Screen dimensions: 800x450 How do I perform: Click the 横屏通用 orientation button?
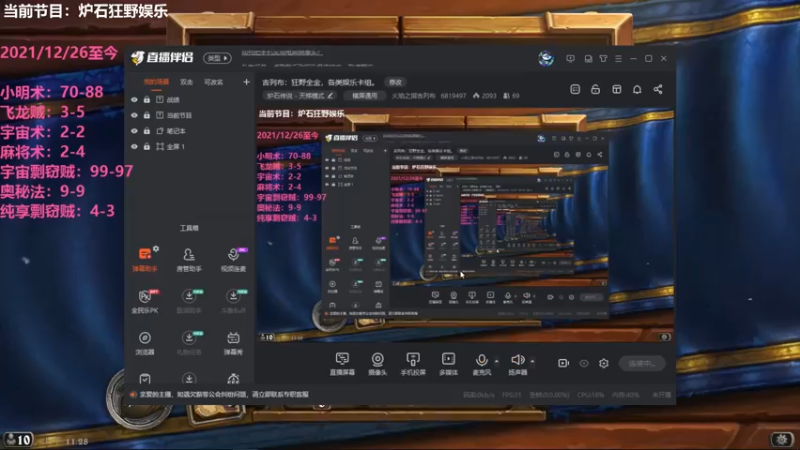click(x=364, y=95)
